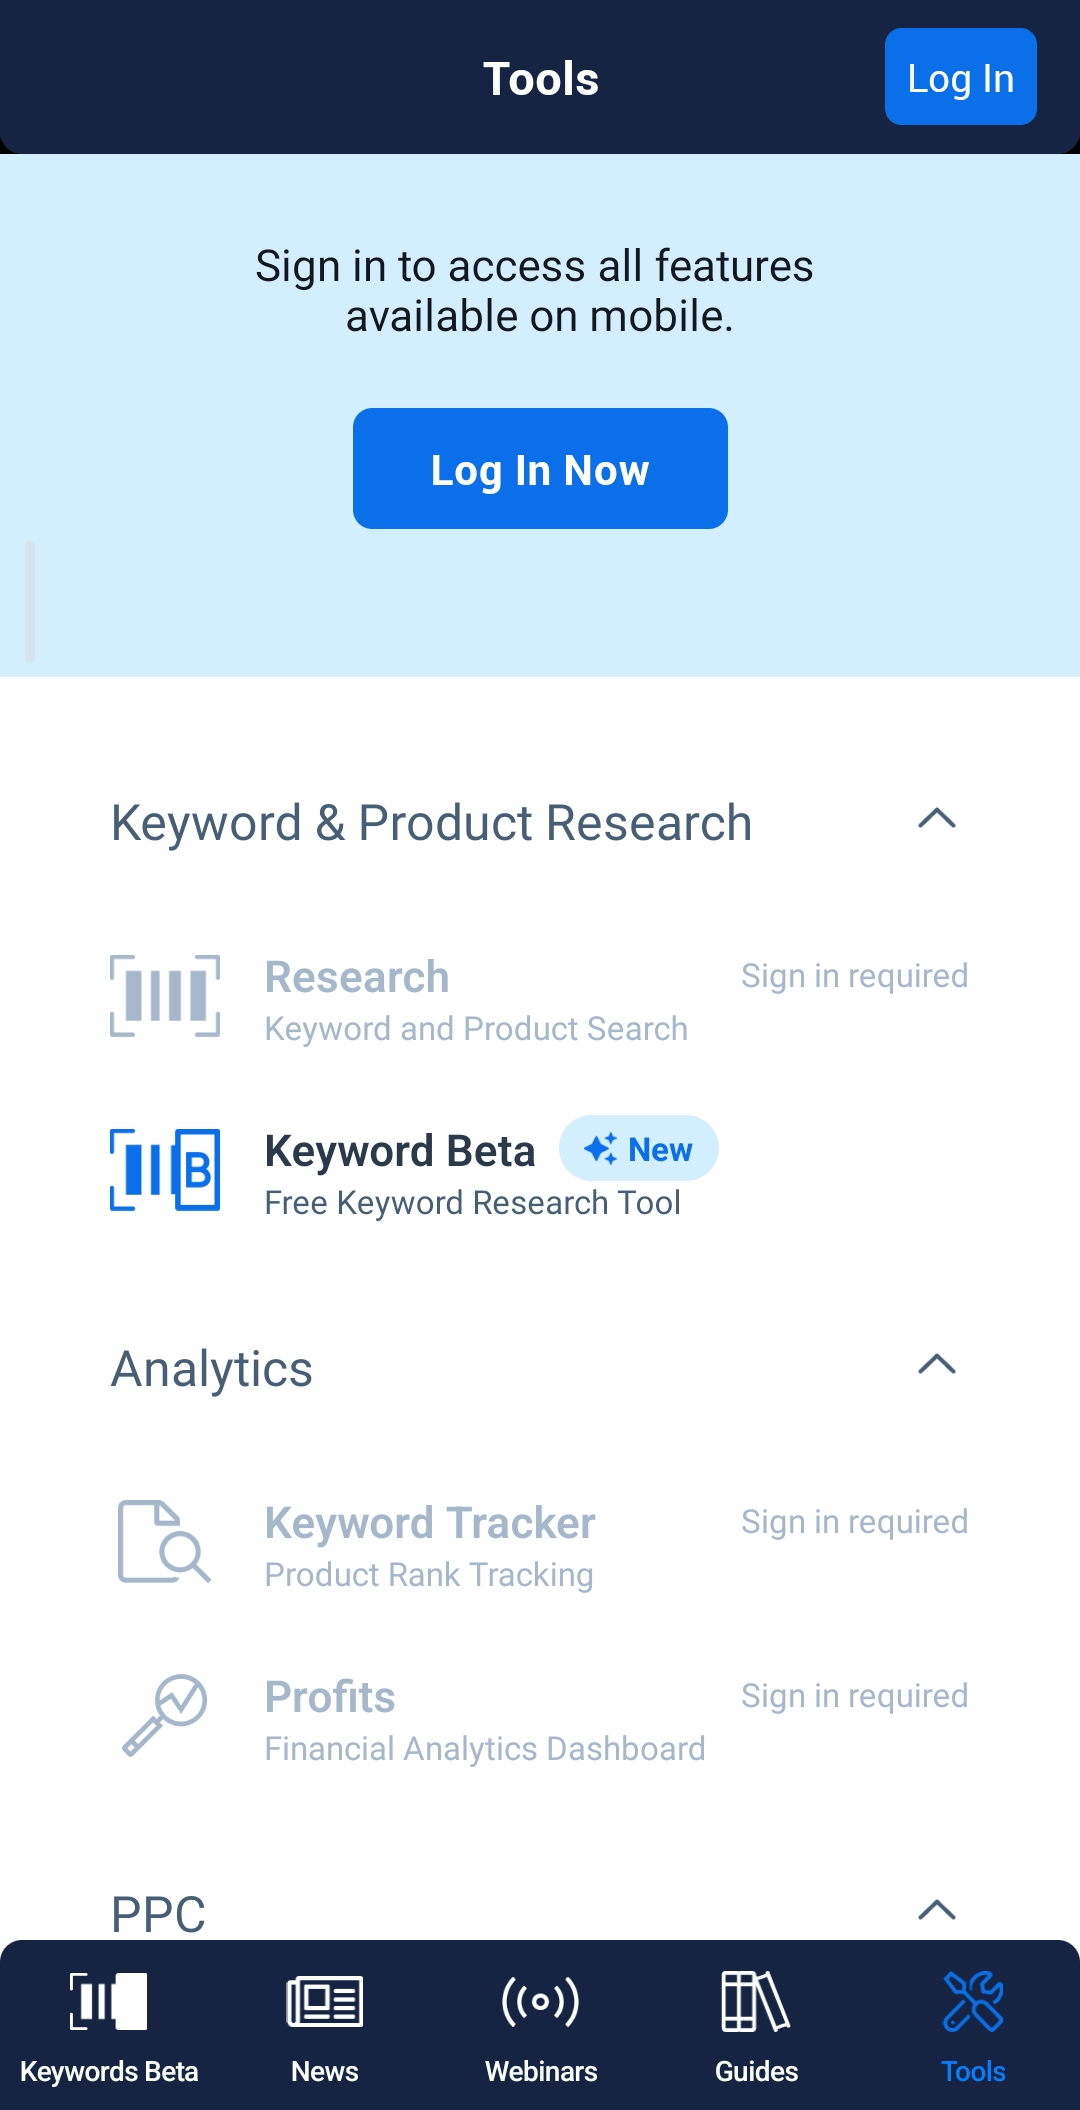The width and height of the screenshot is (1080, 2110).
Task: Click the Log In header button
Action: (x=961, y=77)
